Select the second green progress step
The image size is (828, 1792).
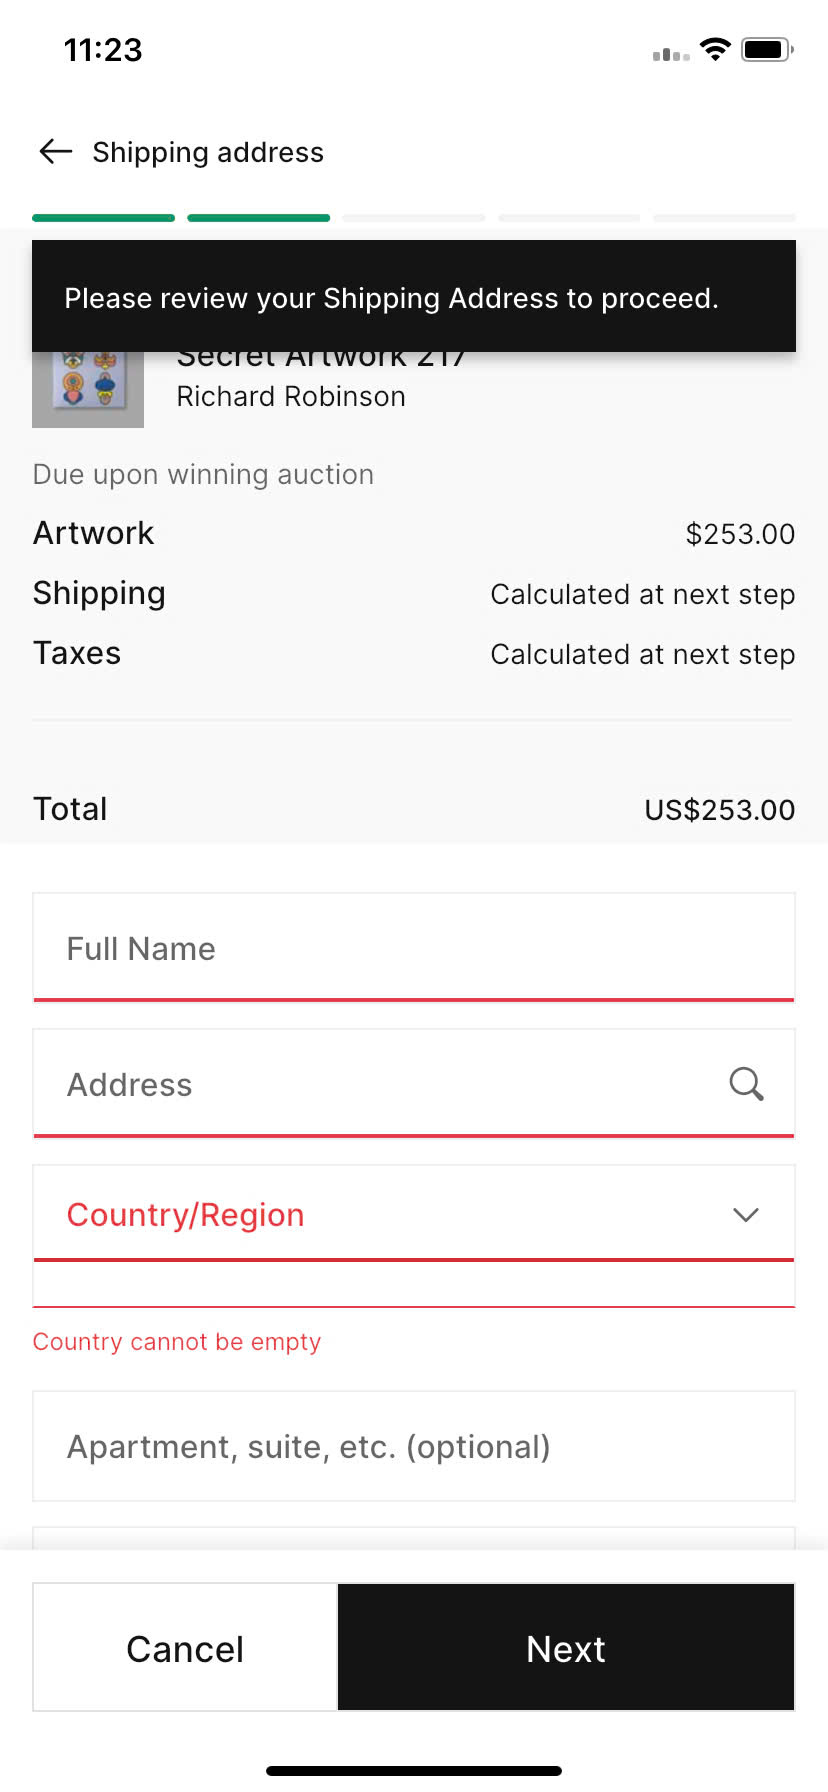coord(258,218)
